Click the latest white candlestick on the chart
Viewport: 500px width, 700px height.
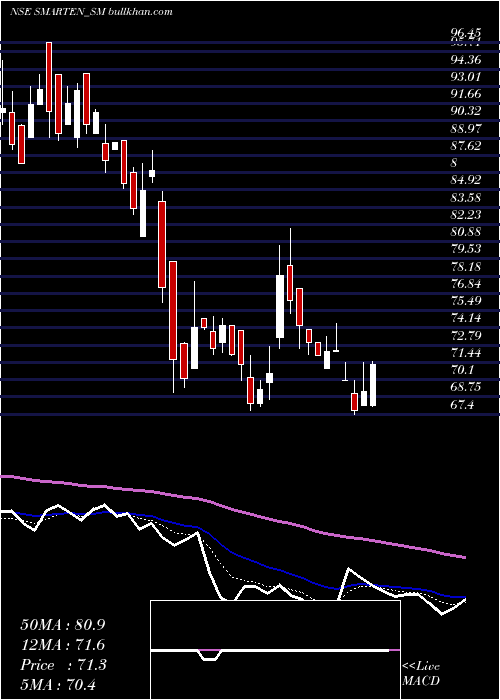(x=373, y=385)
